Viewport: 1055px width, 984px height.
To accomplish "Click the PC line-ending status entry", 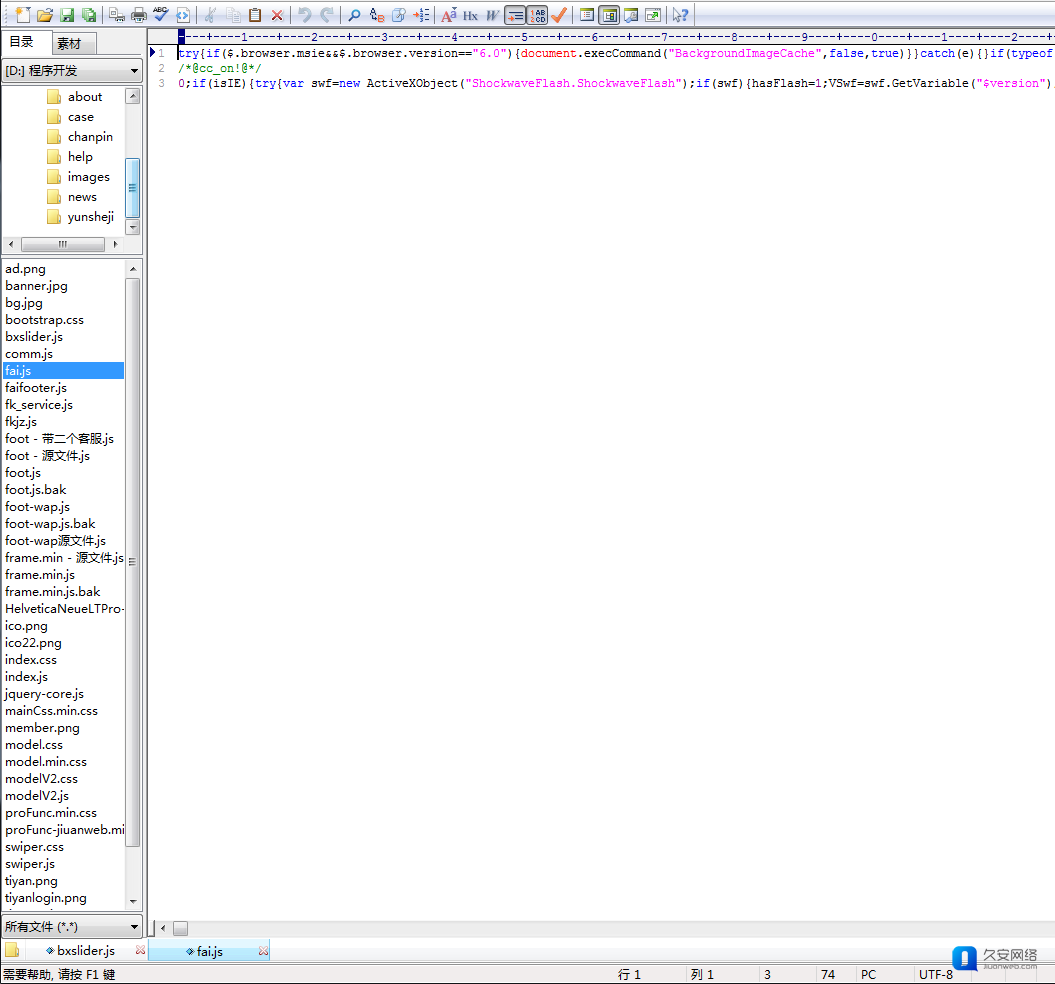I will 869,975.
